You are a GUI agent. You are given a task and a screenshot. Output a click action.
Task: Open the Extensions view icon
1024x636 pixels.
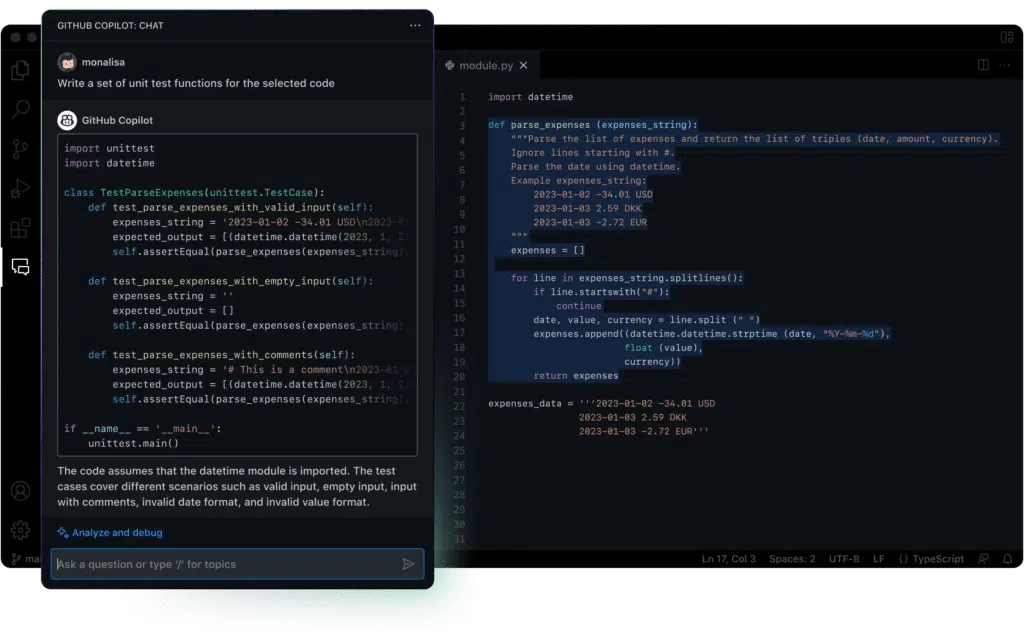[20, 228]
